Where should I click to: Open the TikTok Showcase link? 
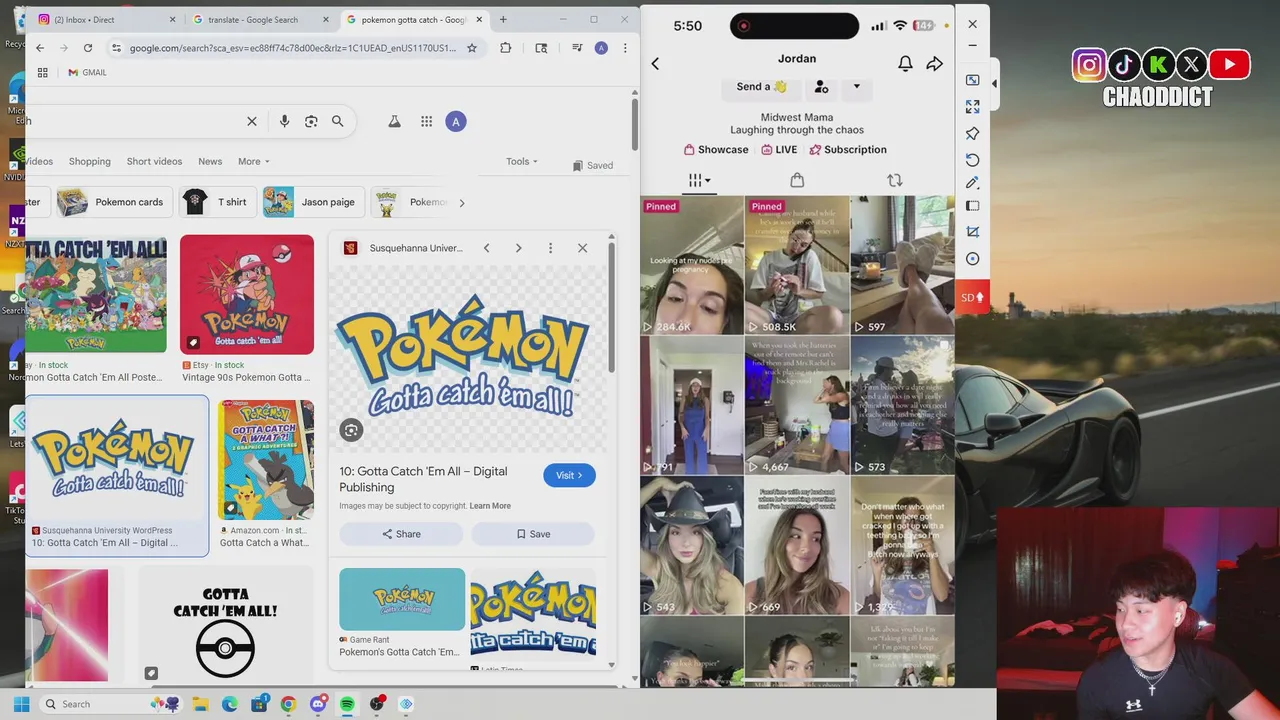pyautogui.click(x=716, y=150)
